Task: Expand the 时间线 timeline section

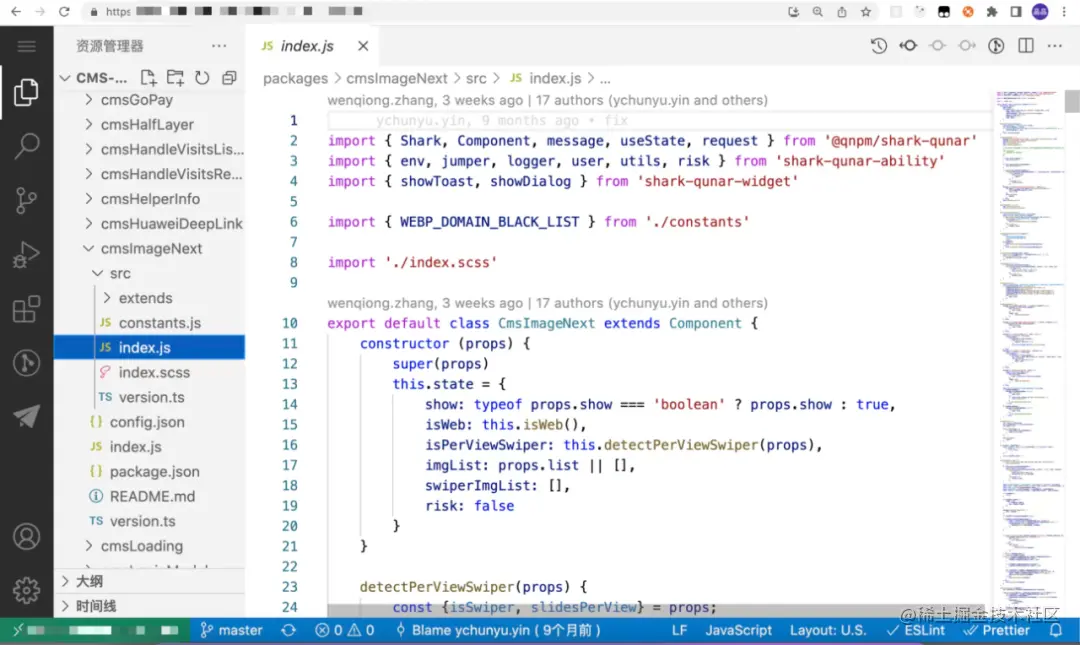Action: click(149, 606)
